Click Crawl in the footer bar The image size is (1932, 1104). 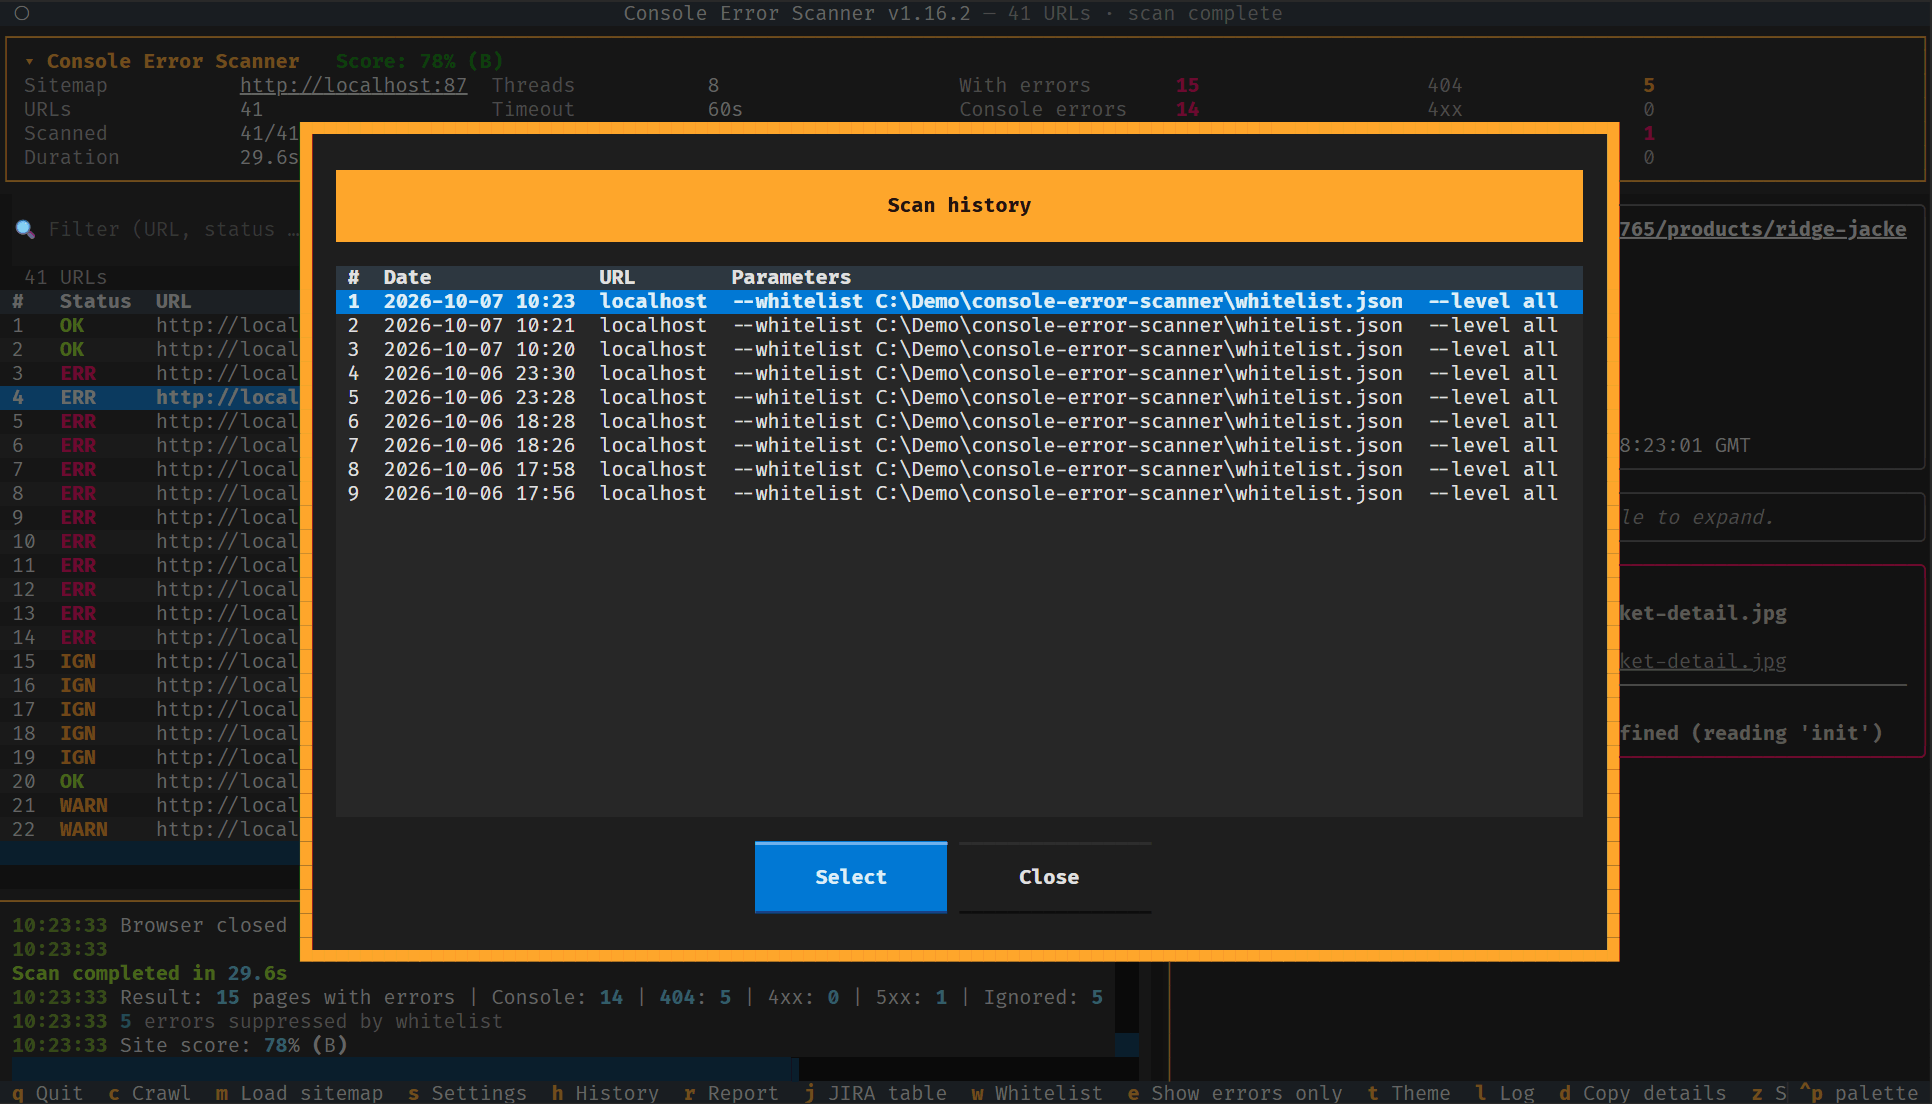point(149,1093)
